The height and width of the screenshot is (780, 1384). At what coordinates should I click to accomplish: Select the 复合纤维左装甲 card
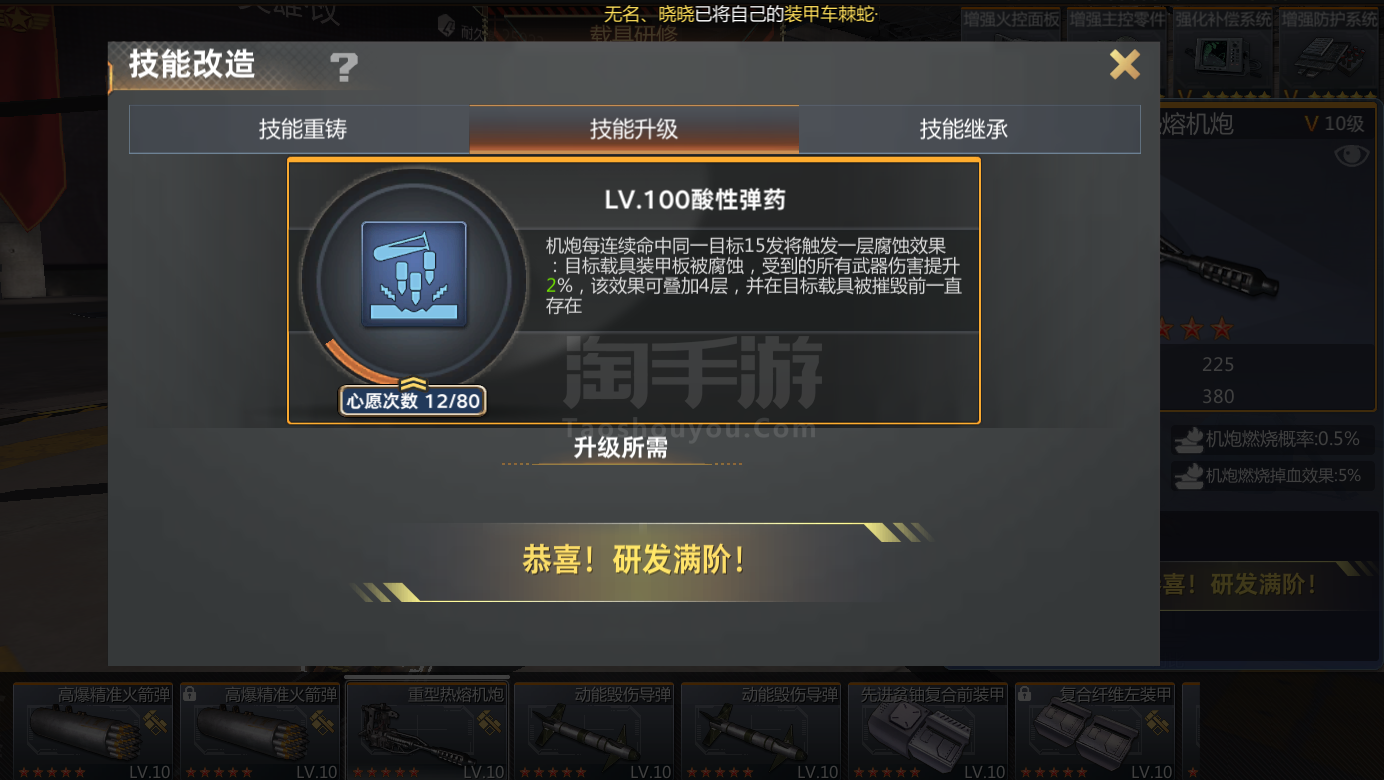pos(1095,731)
